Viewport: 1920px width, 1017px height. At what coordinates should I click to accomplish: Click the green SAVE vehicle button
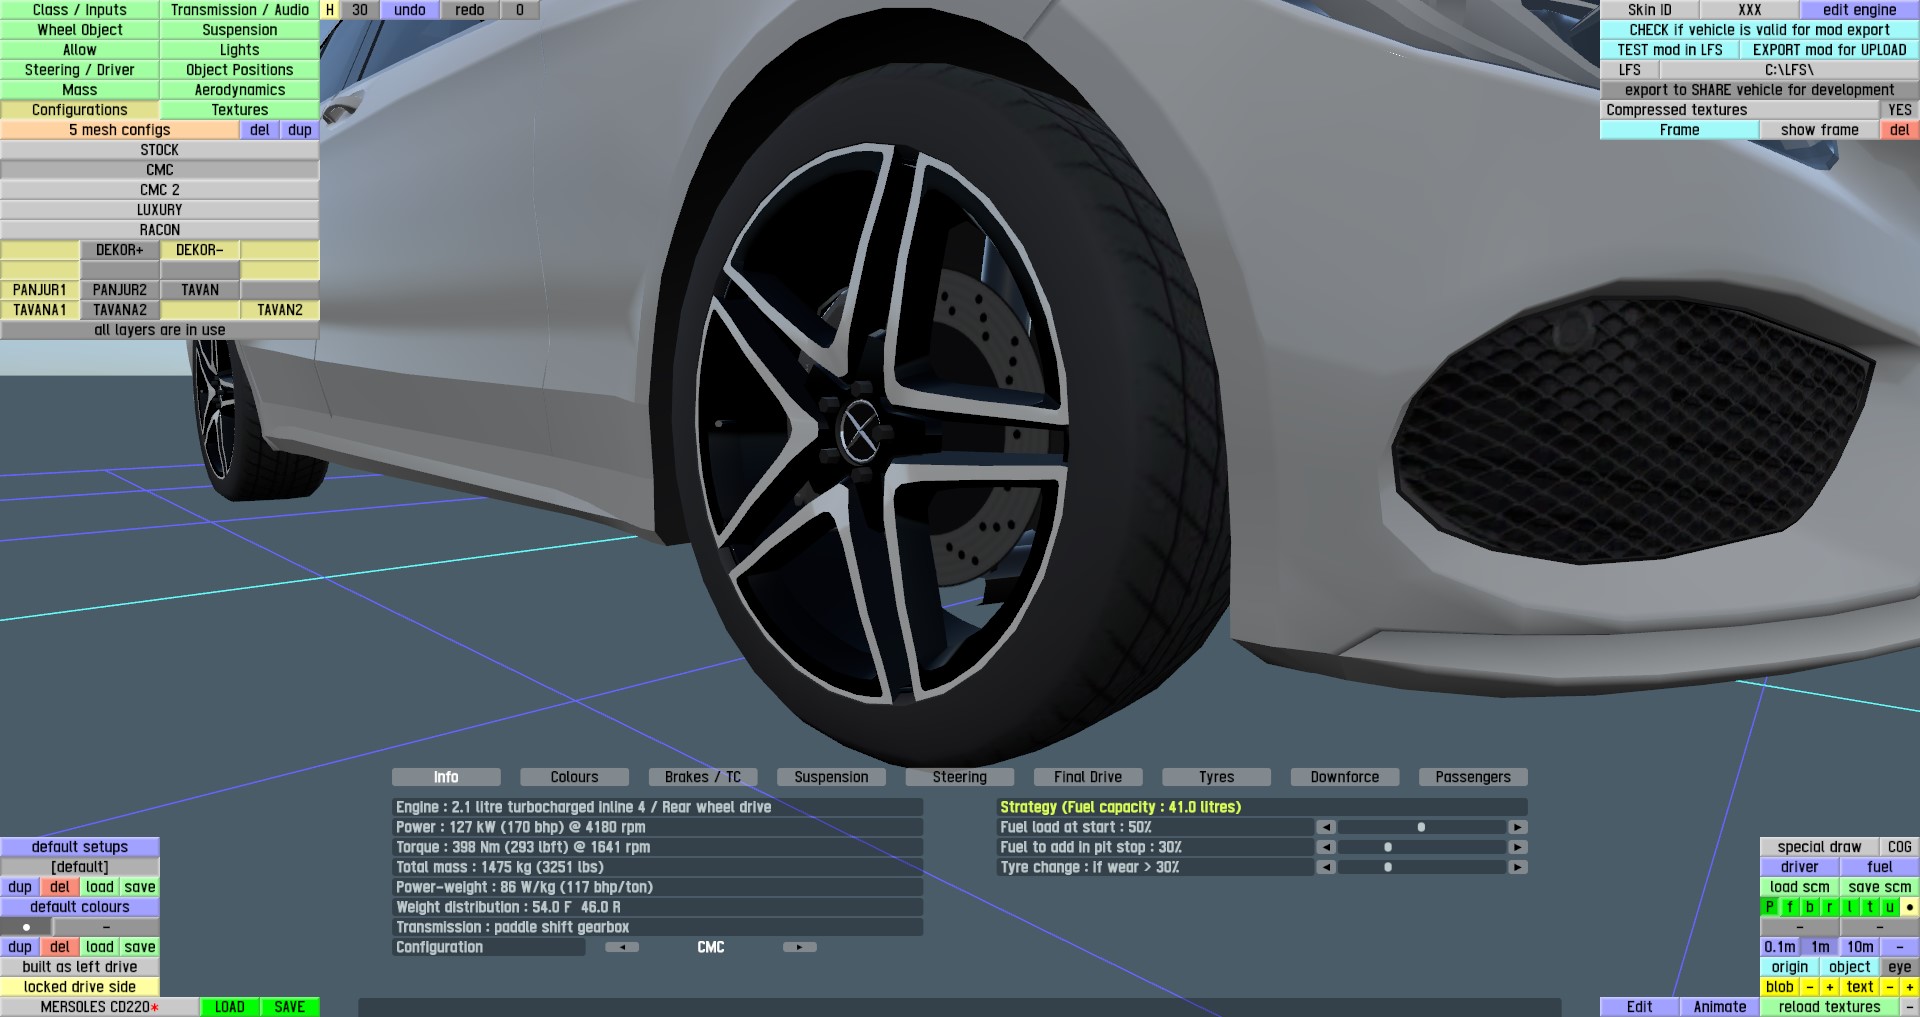(x=290, y=1007)
